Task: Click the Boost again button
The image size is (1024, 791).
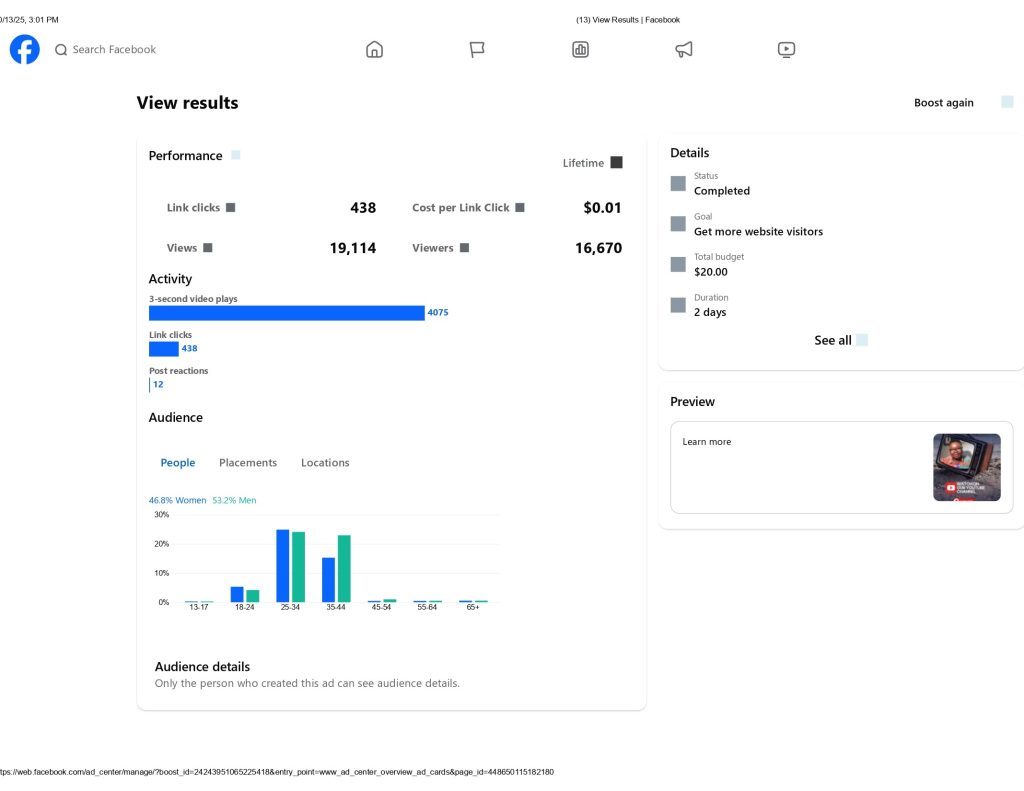Action: pos(943,103)
